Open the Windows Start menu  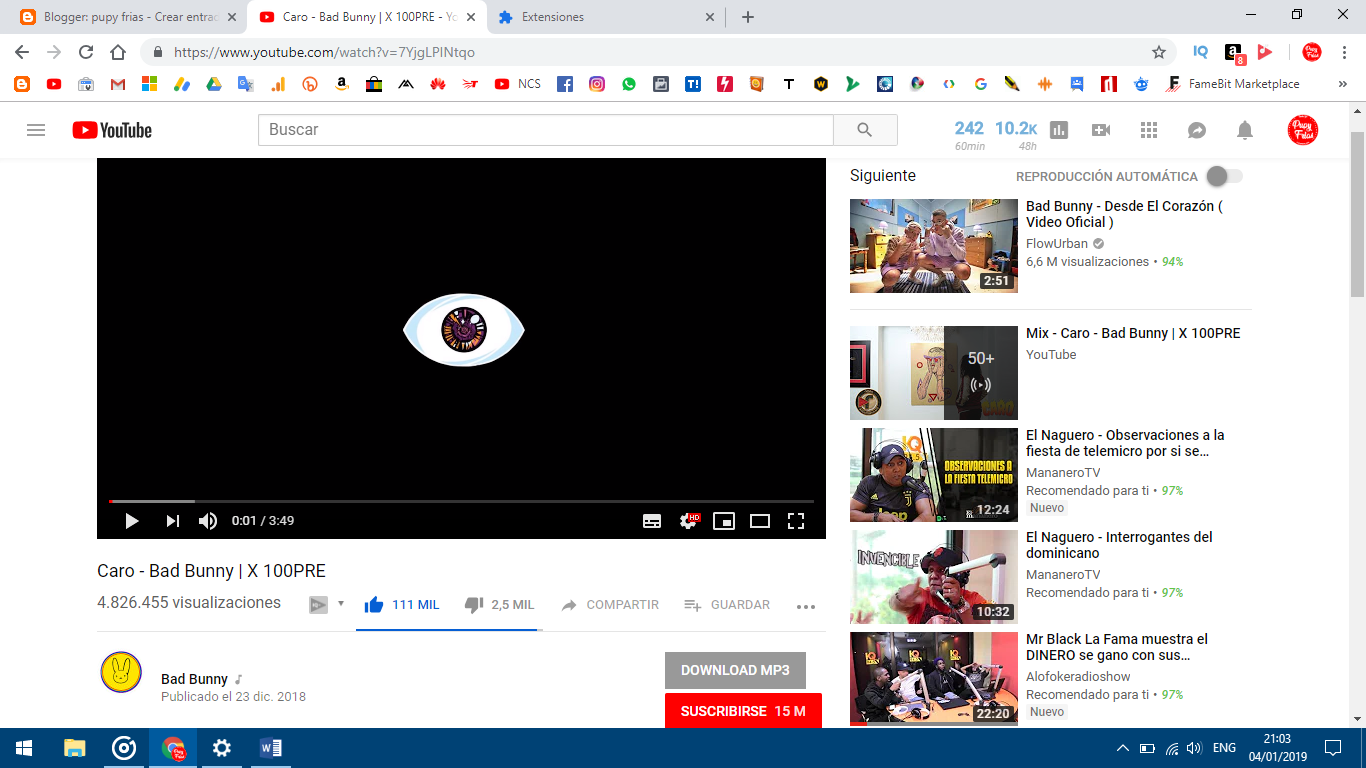point(24,748)
